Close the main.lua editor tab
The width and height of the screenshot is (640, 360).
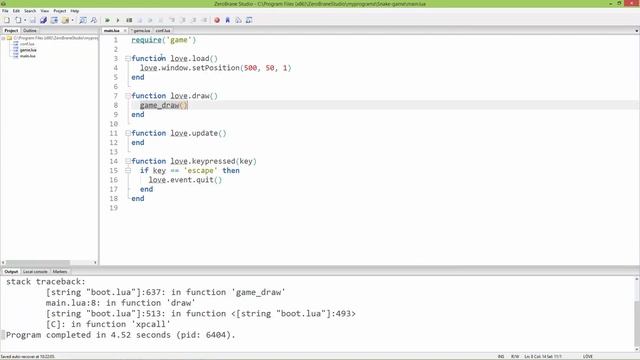coord(125,31)
